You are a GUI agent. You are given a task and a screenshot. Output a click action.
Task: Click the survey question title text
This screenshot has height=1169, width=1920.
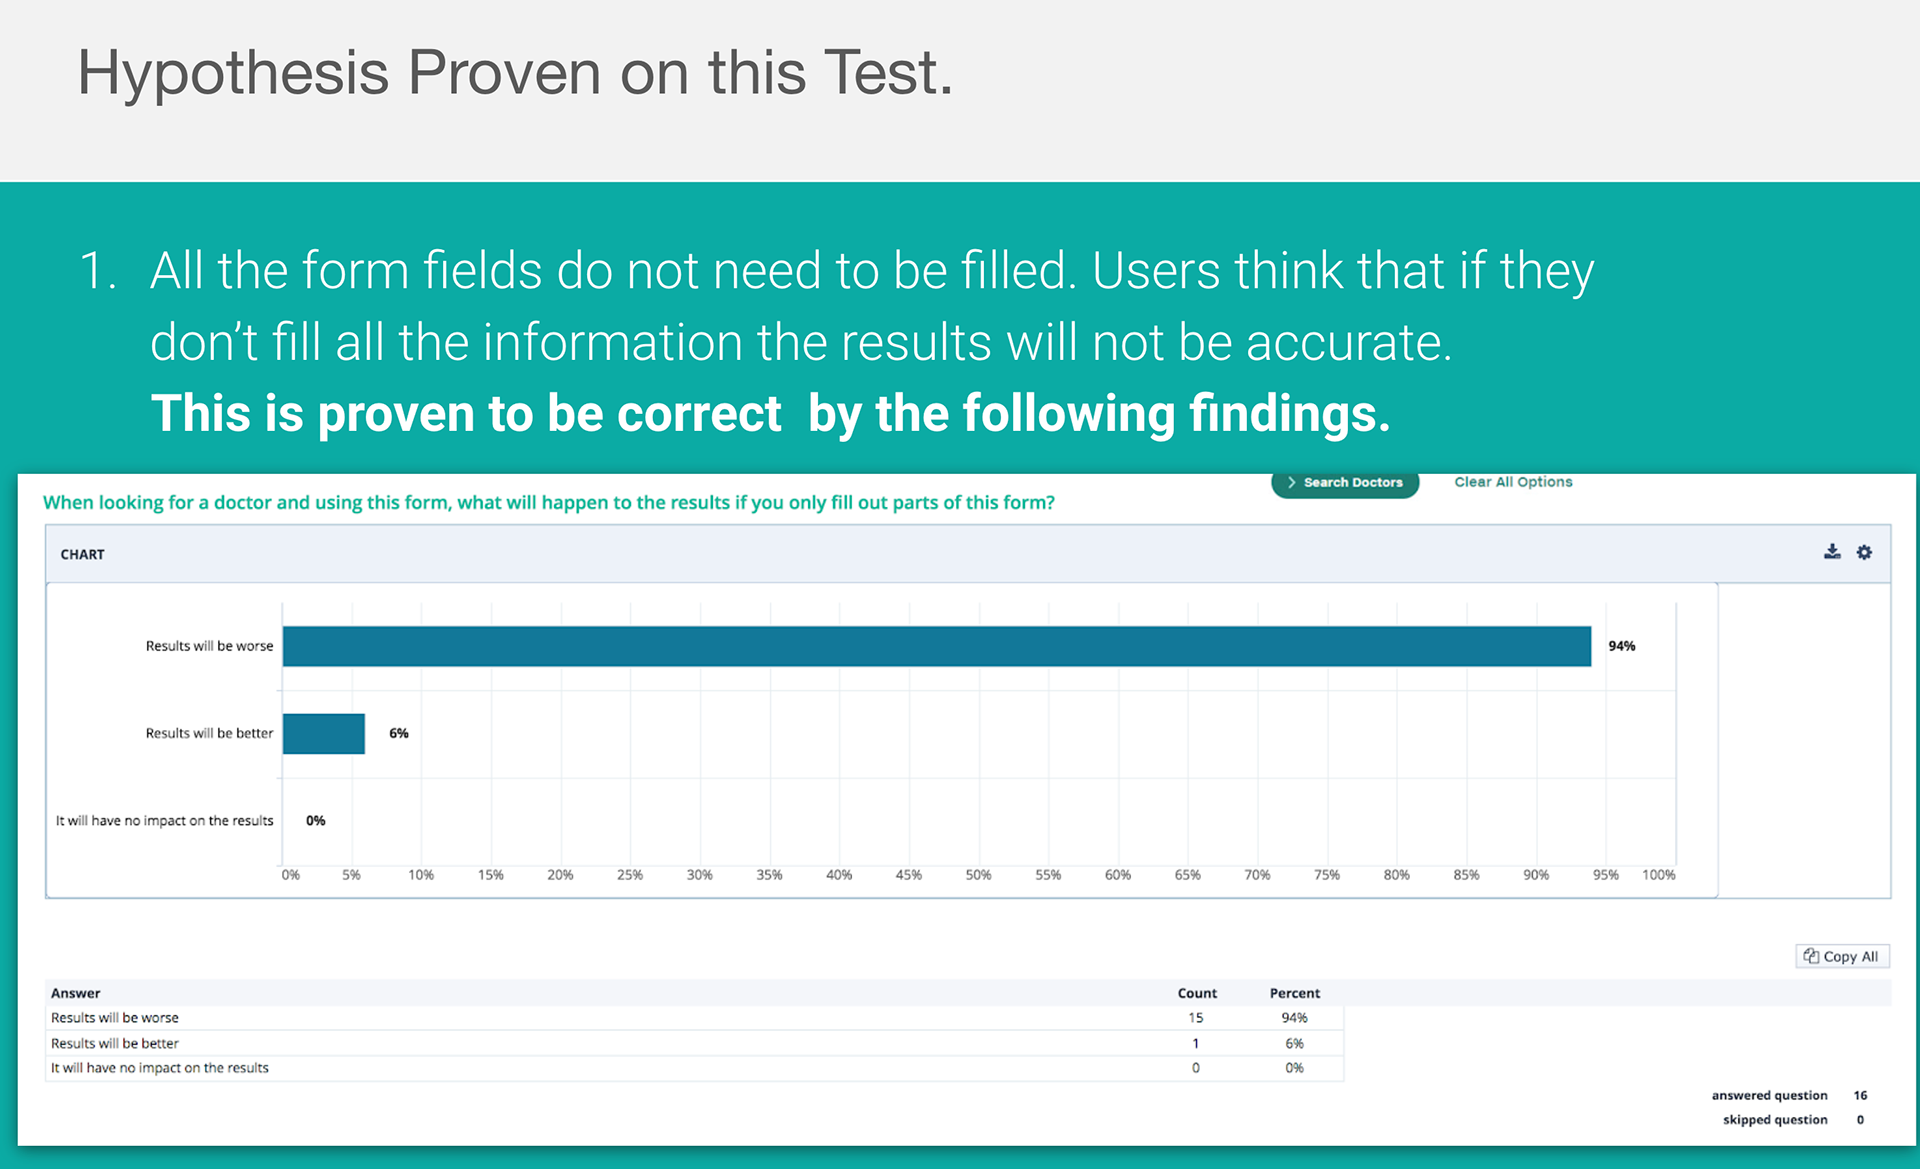pyautogui.click(x=549, y=503)
